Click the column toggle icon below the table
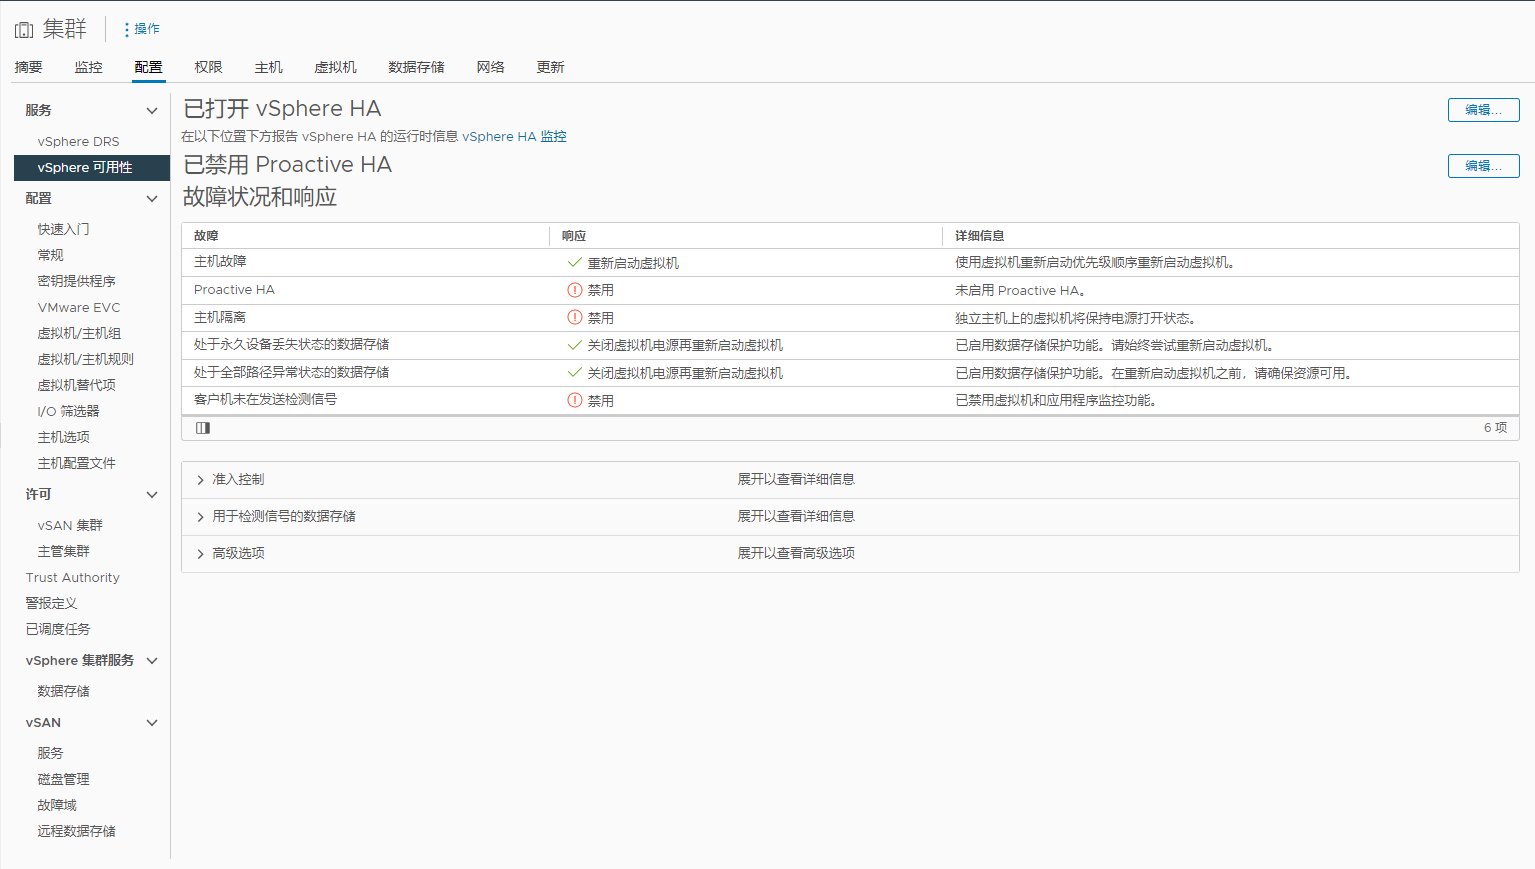Image resolution: width=1535 pixels, height=869 pixels. (203, 428)
